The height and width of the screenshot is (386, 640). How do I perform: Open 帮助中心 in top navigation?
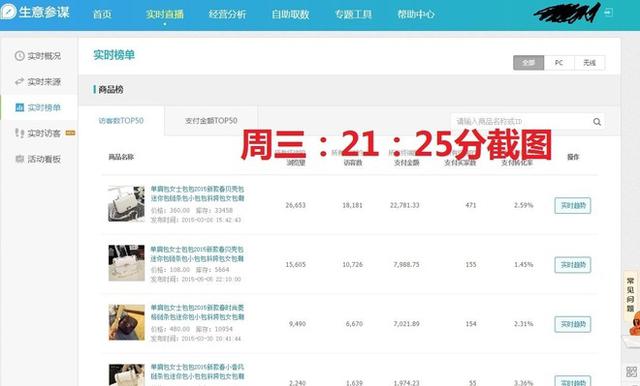[x=416, y=14]
